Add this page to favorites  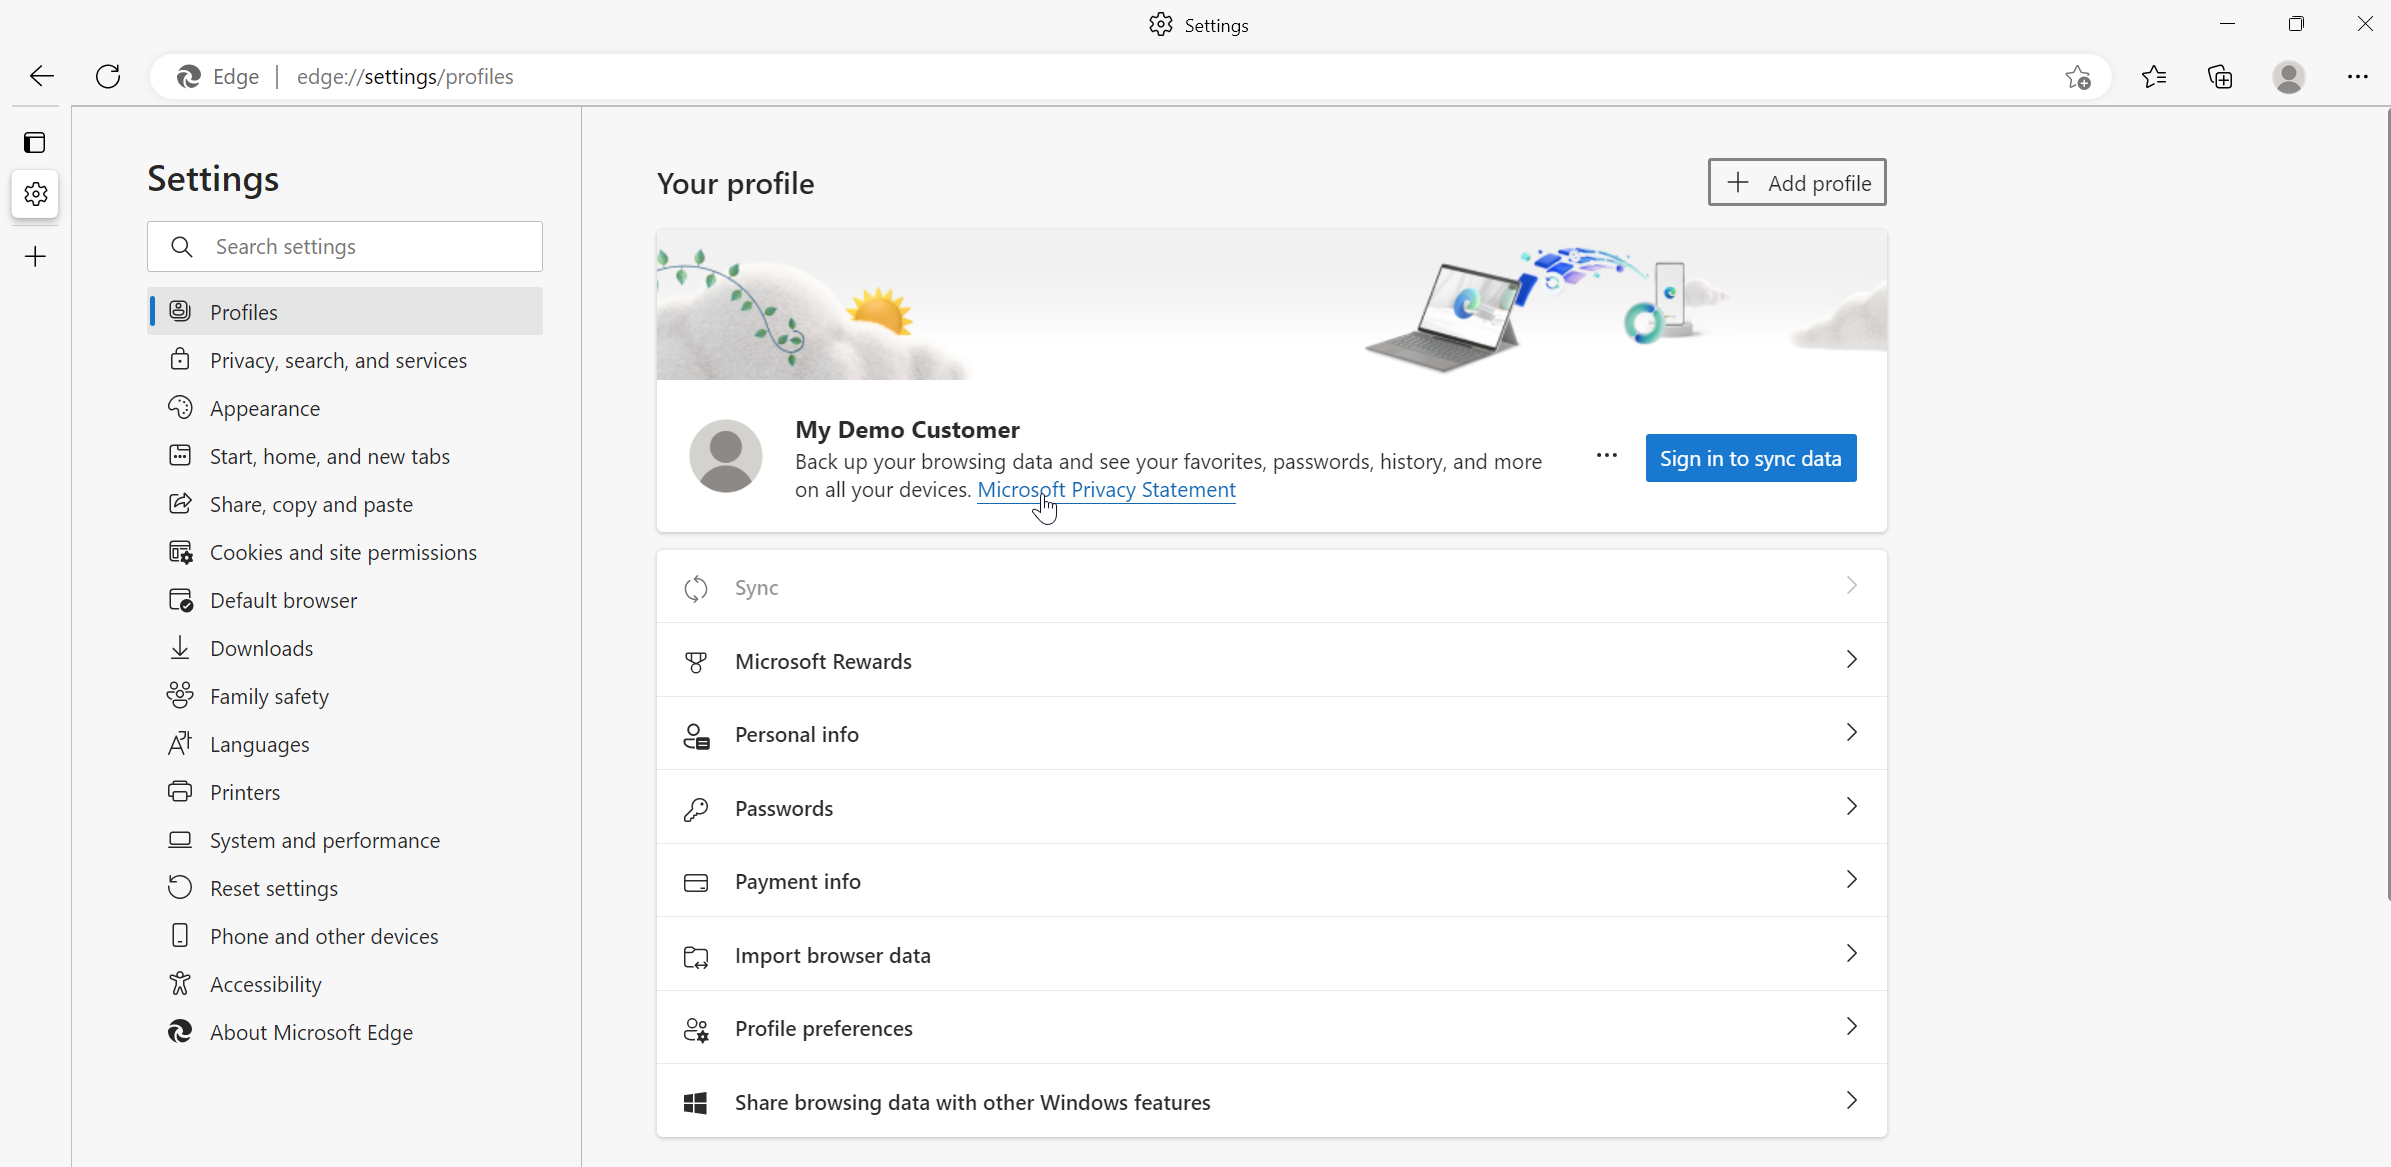click(2077, 77)
